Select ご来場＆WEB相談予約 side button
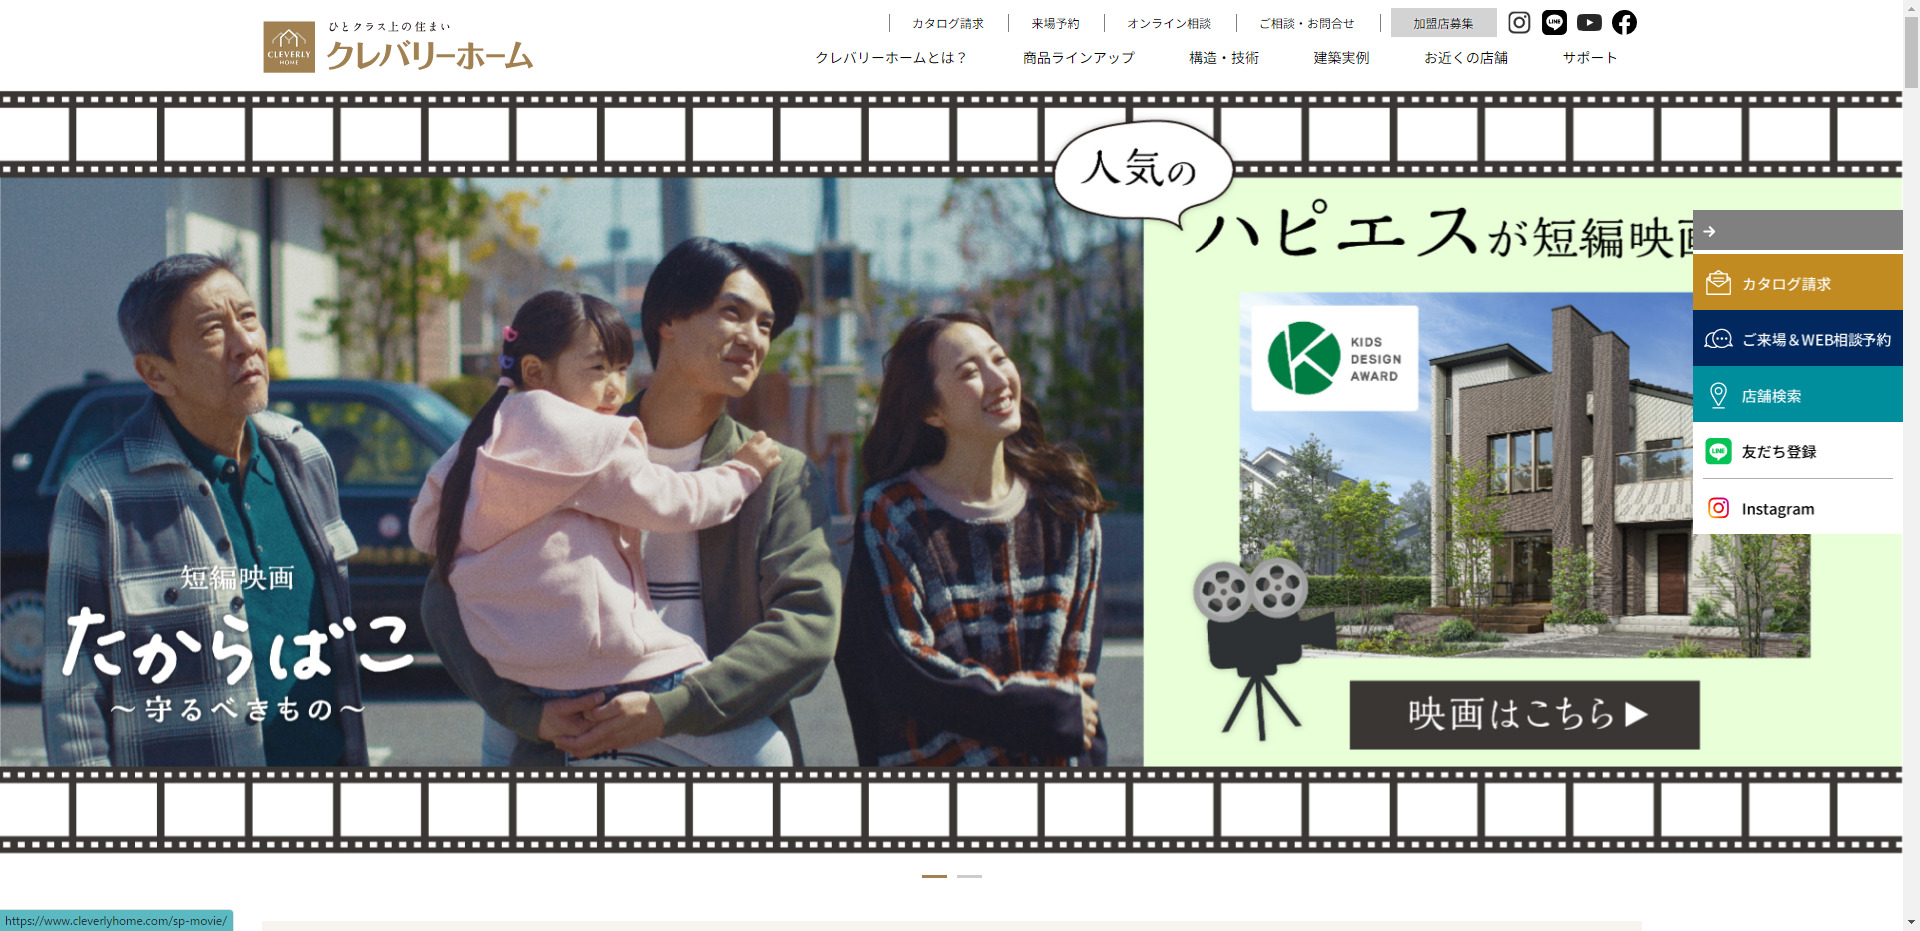The height and width of the screenshot is (931, 1920). (x=1797, y=339)
